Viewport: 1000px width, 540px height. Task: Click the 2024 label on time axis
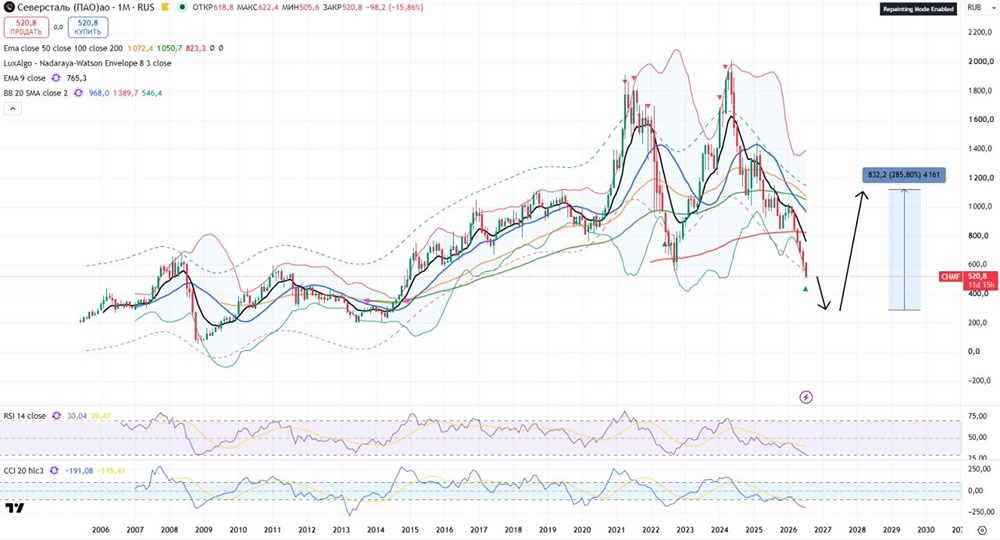719,530
